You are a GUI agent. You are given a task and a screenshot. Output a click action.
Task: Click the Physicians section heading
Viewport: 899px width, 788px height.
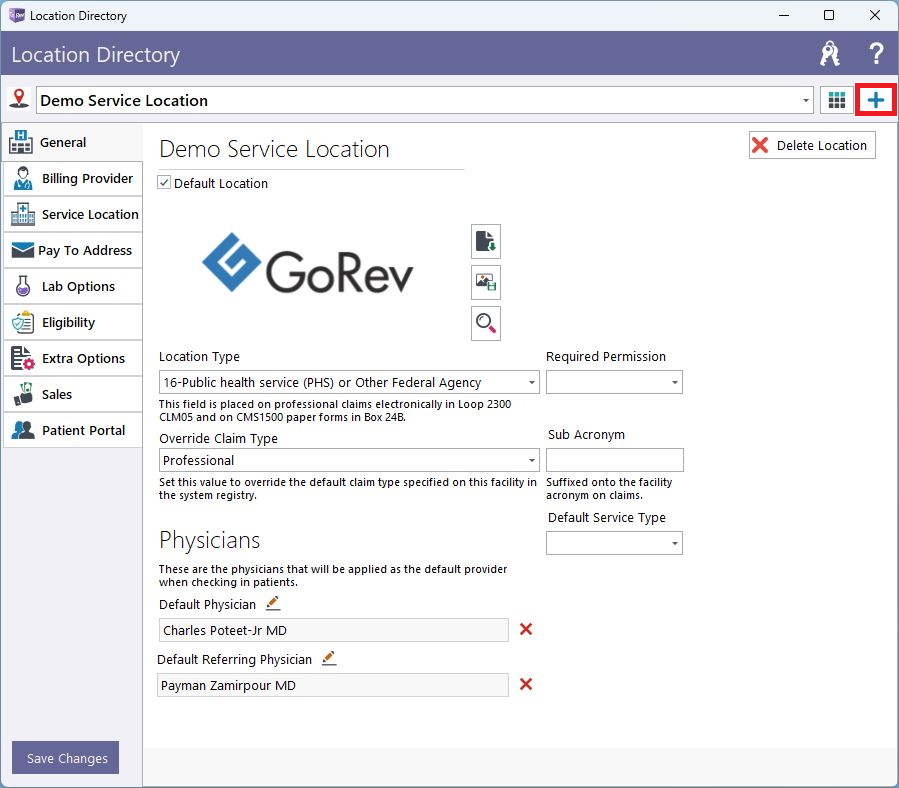pyautogui.click(x=209, y=540)
